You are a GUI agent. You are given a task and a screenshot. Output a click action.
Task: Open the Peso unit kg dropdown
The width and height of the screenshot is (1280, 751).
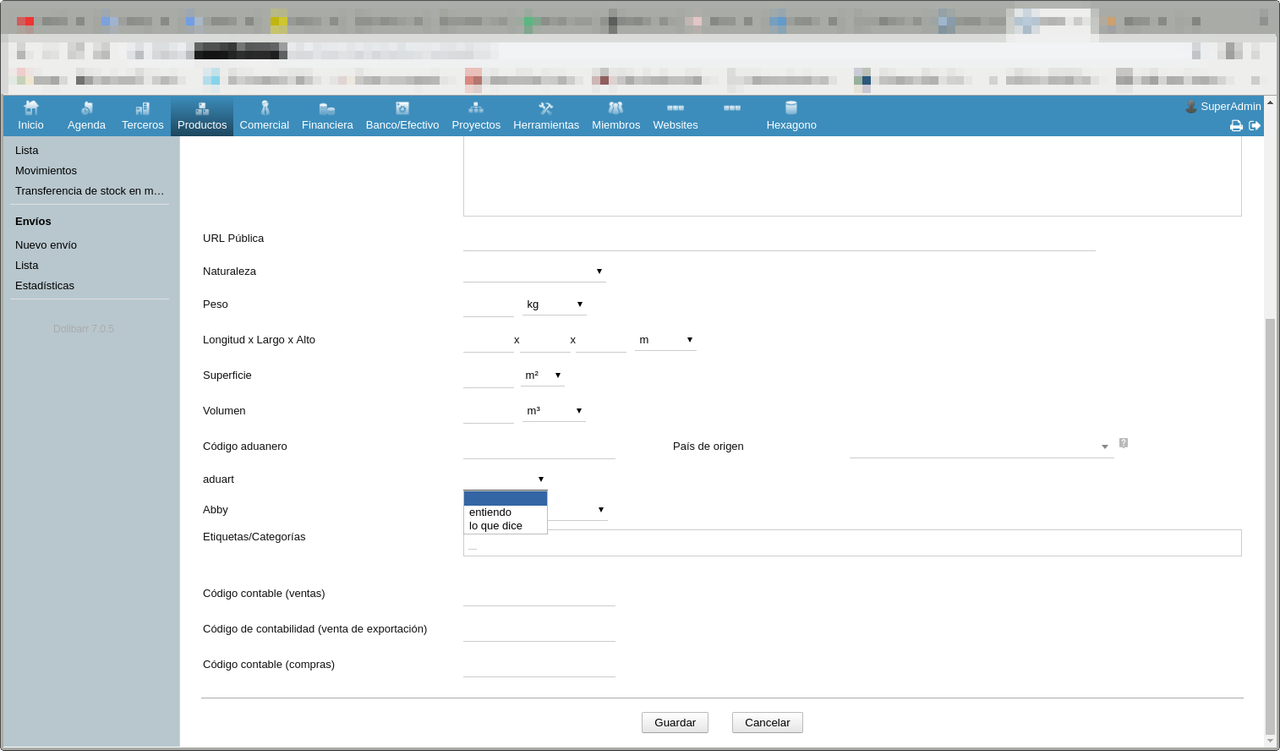(554, 304)
